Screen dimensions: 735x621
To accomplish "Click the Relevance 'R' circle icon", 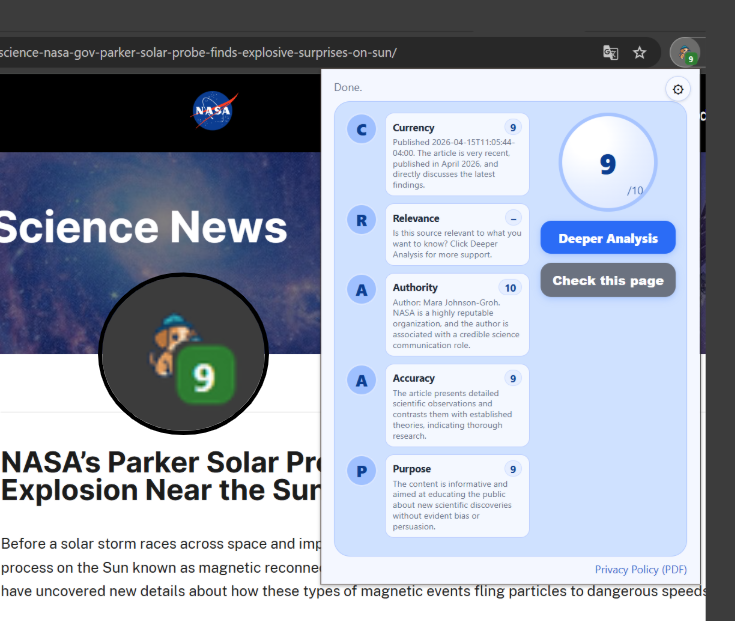I will click(x=361, y=219).
